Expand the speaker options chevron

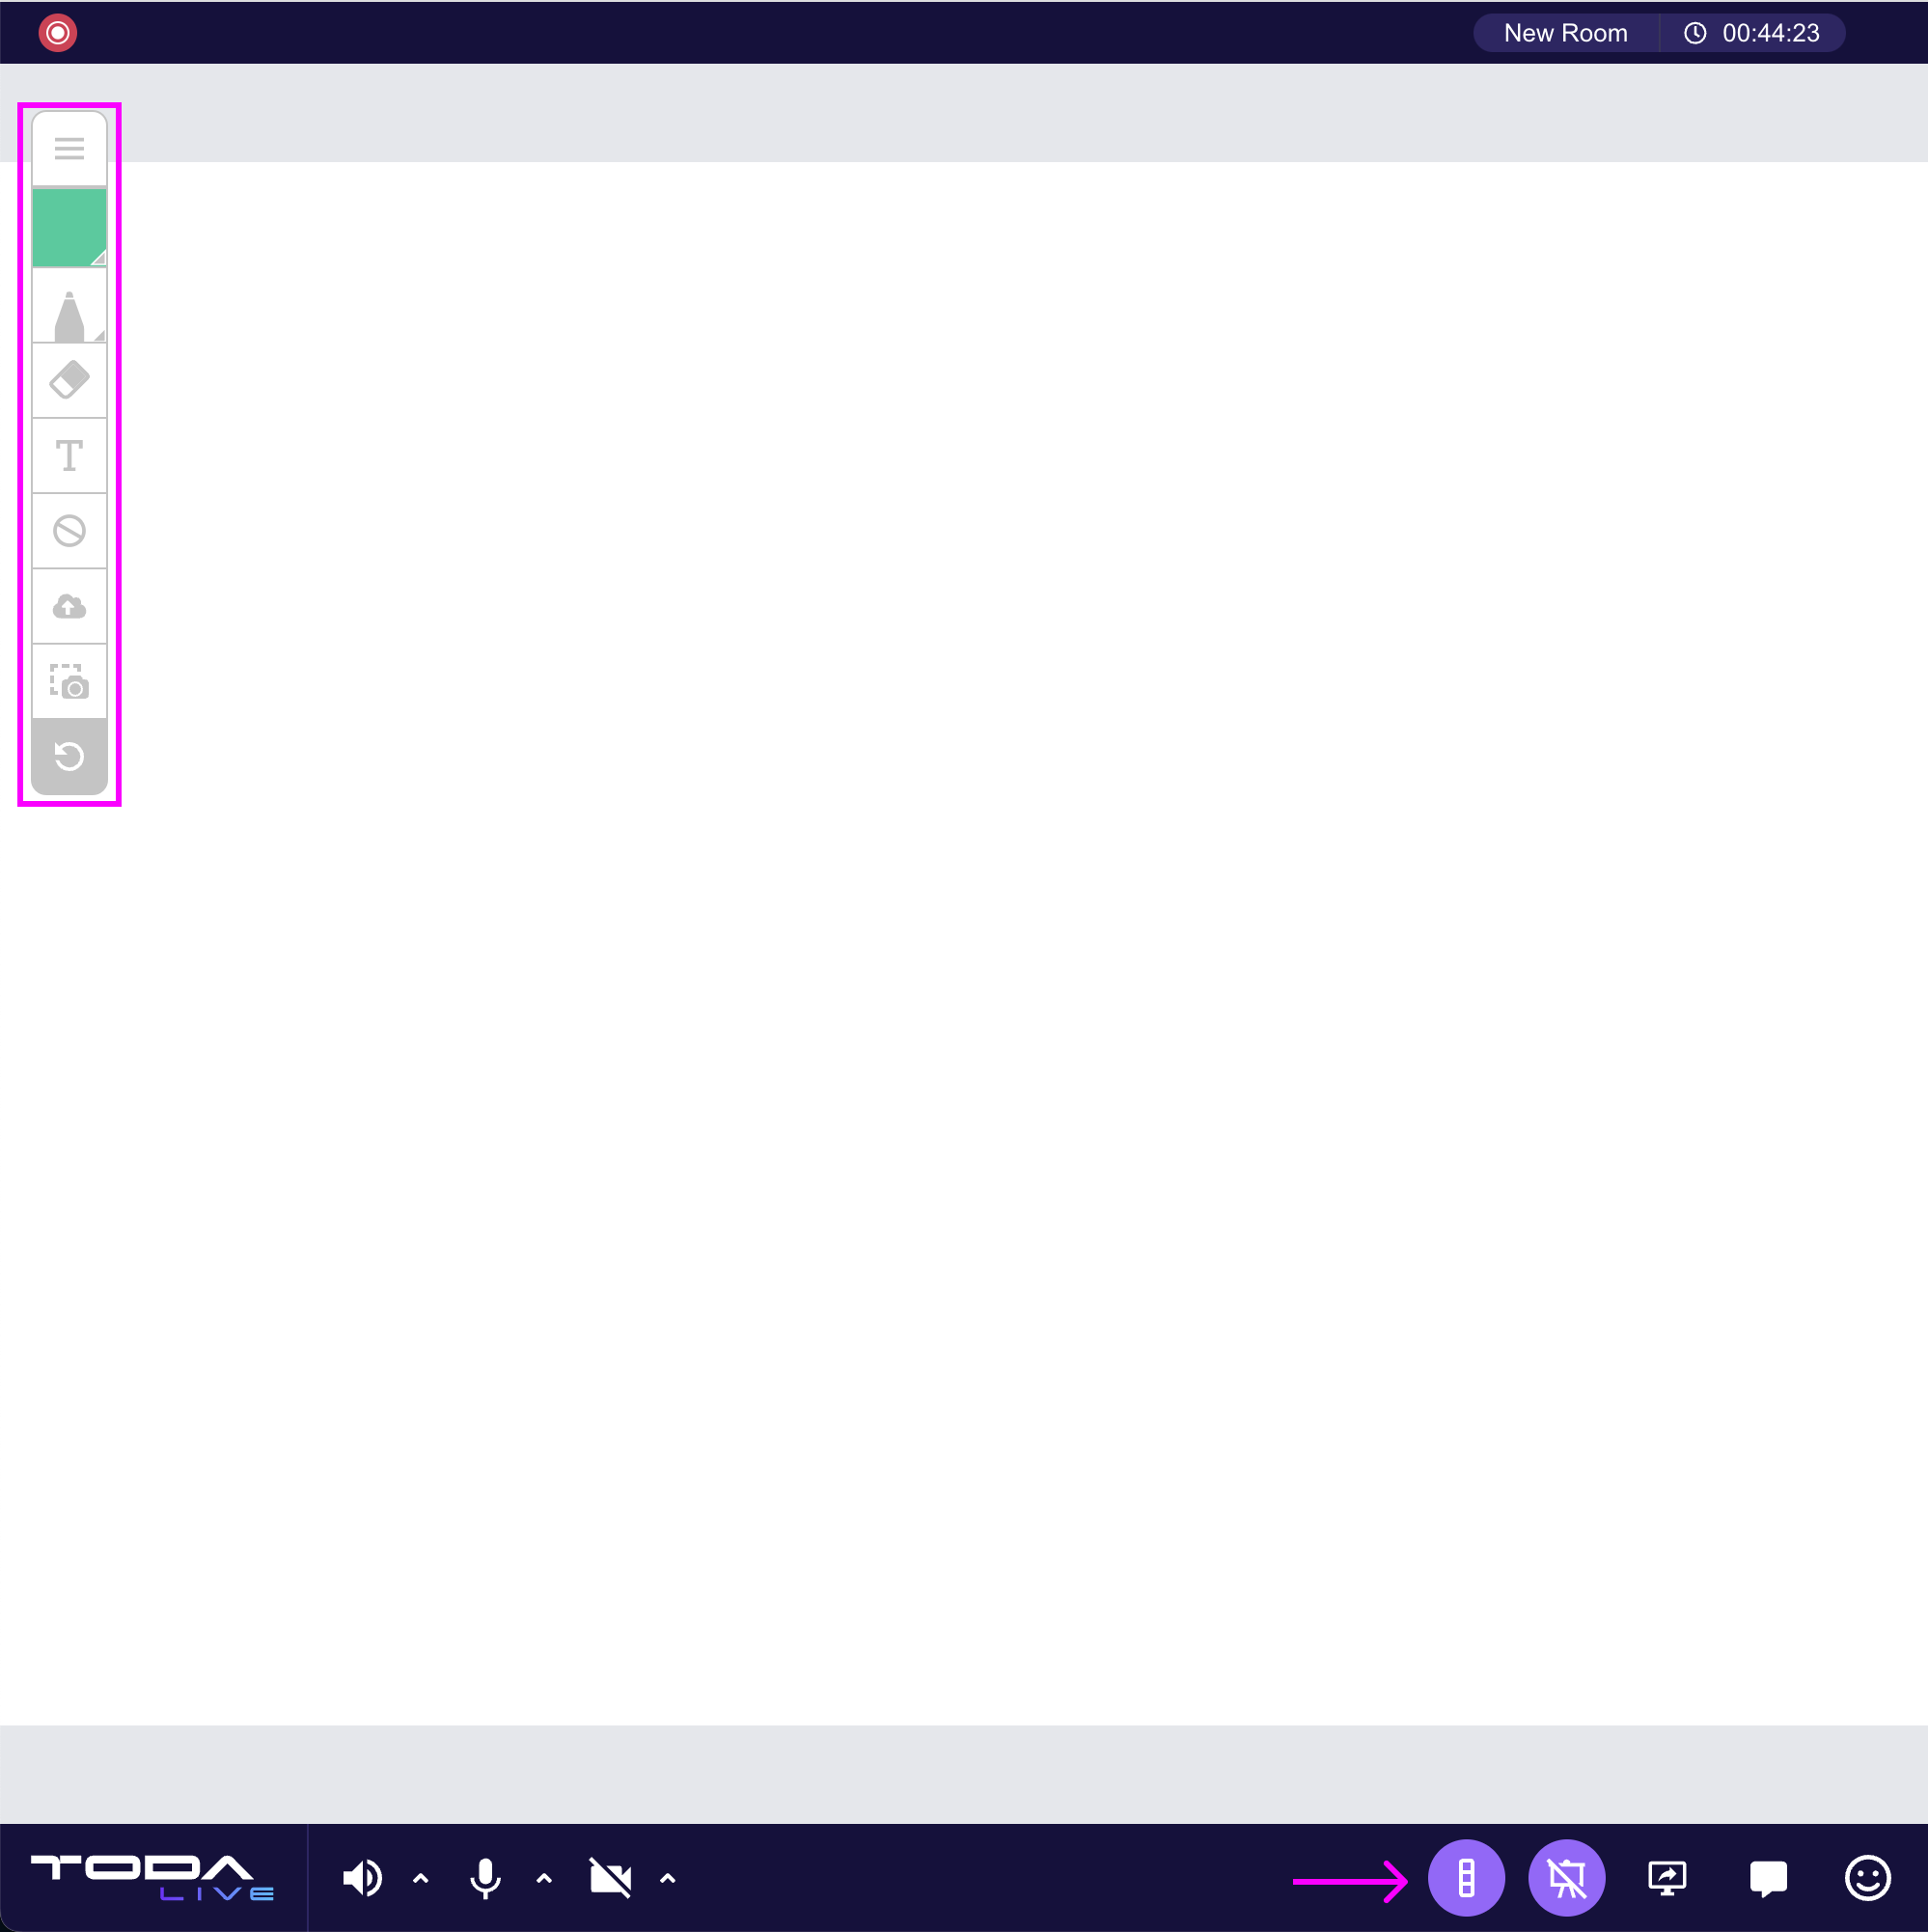421,1879
